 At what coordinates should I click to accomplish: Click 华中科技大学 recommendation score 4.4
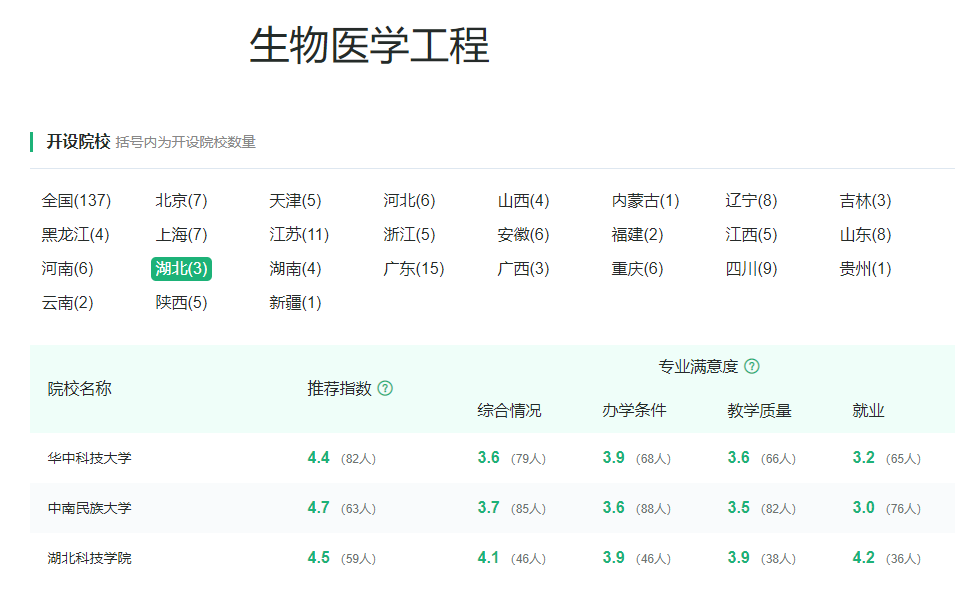[x=318, y=458]
